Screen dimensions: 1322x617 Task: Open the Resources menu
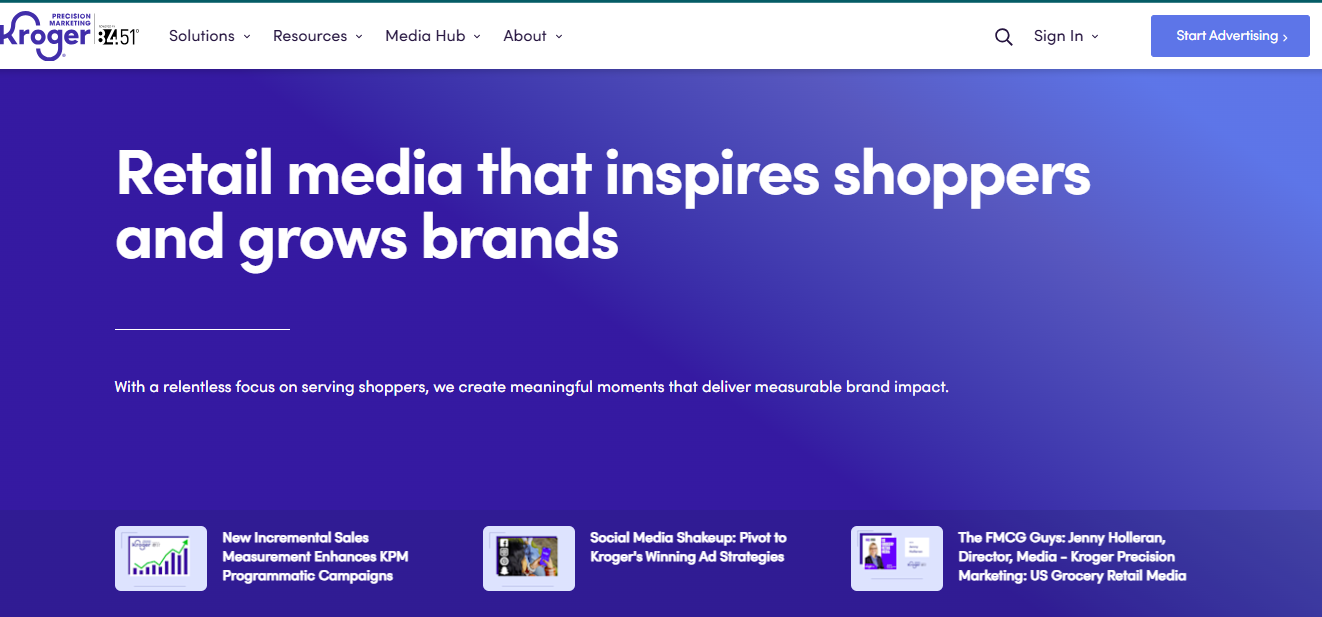310,36
